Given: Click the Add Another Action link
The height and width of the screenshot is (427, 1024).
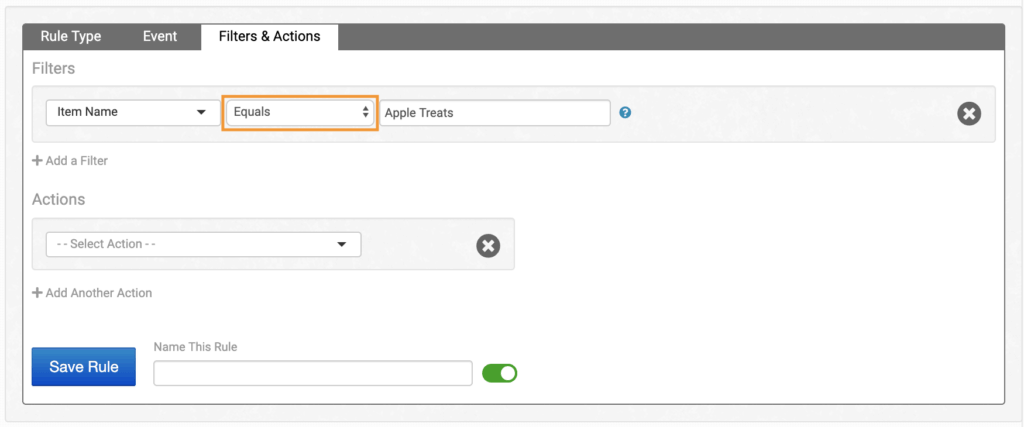Looking at the screenshot, I should click(98, 293).
